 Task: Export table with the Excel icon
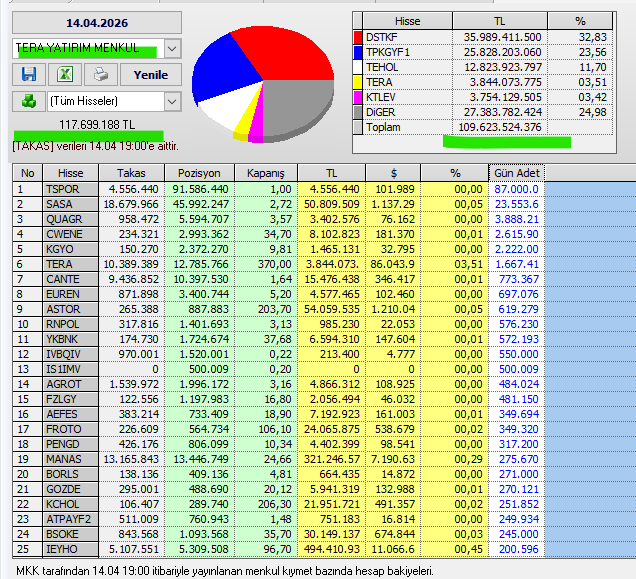tap(65, 75)
